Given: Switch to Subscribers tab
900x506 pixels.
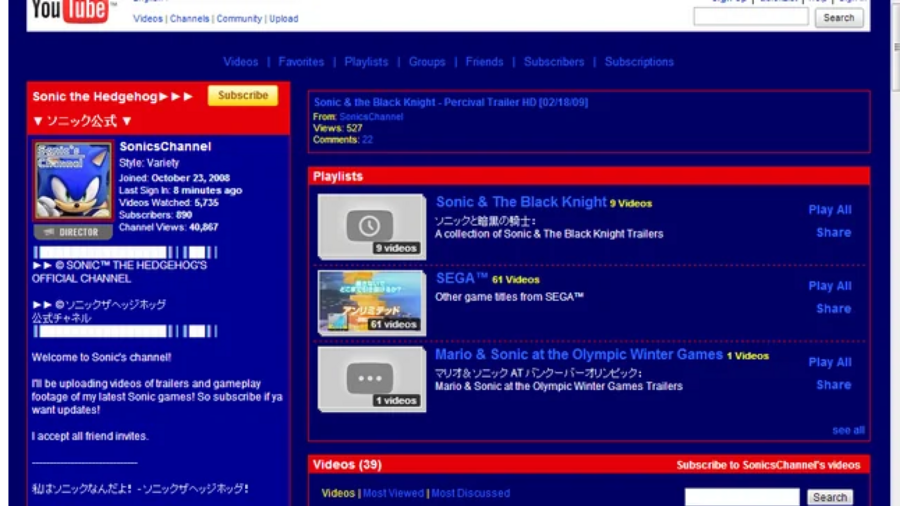Looking at the screenshot, I should [554, 62].
